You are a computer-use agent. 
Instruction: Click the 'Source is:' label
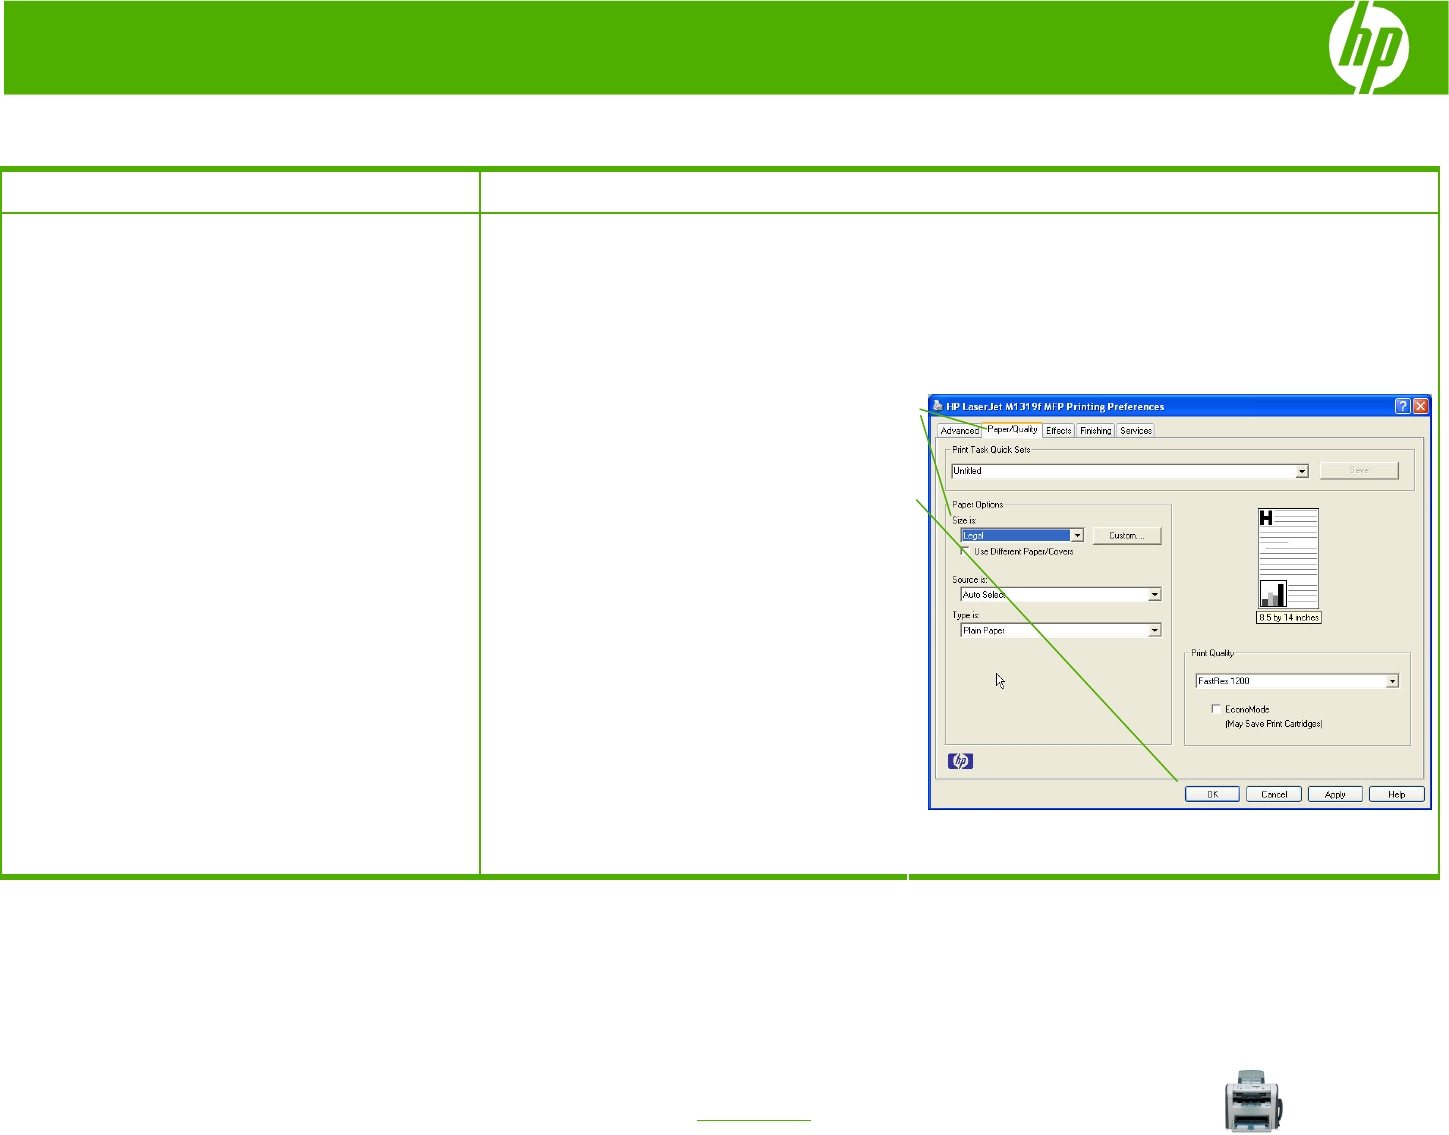pyautogui.click(x=970, y=580)
